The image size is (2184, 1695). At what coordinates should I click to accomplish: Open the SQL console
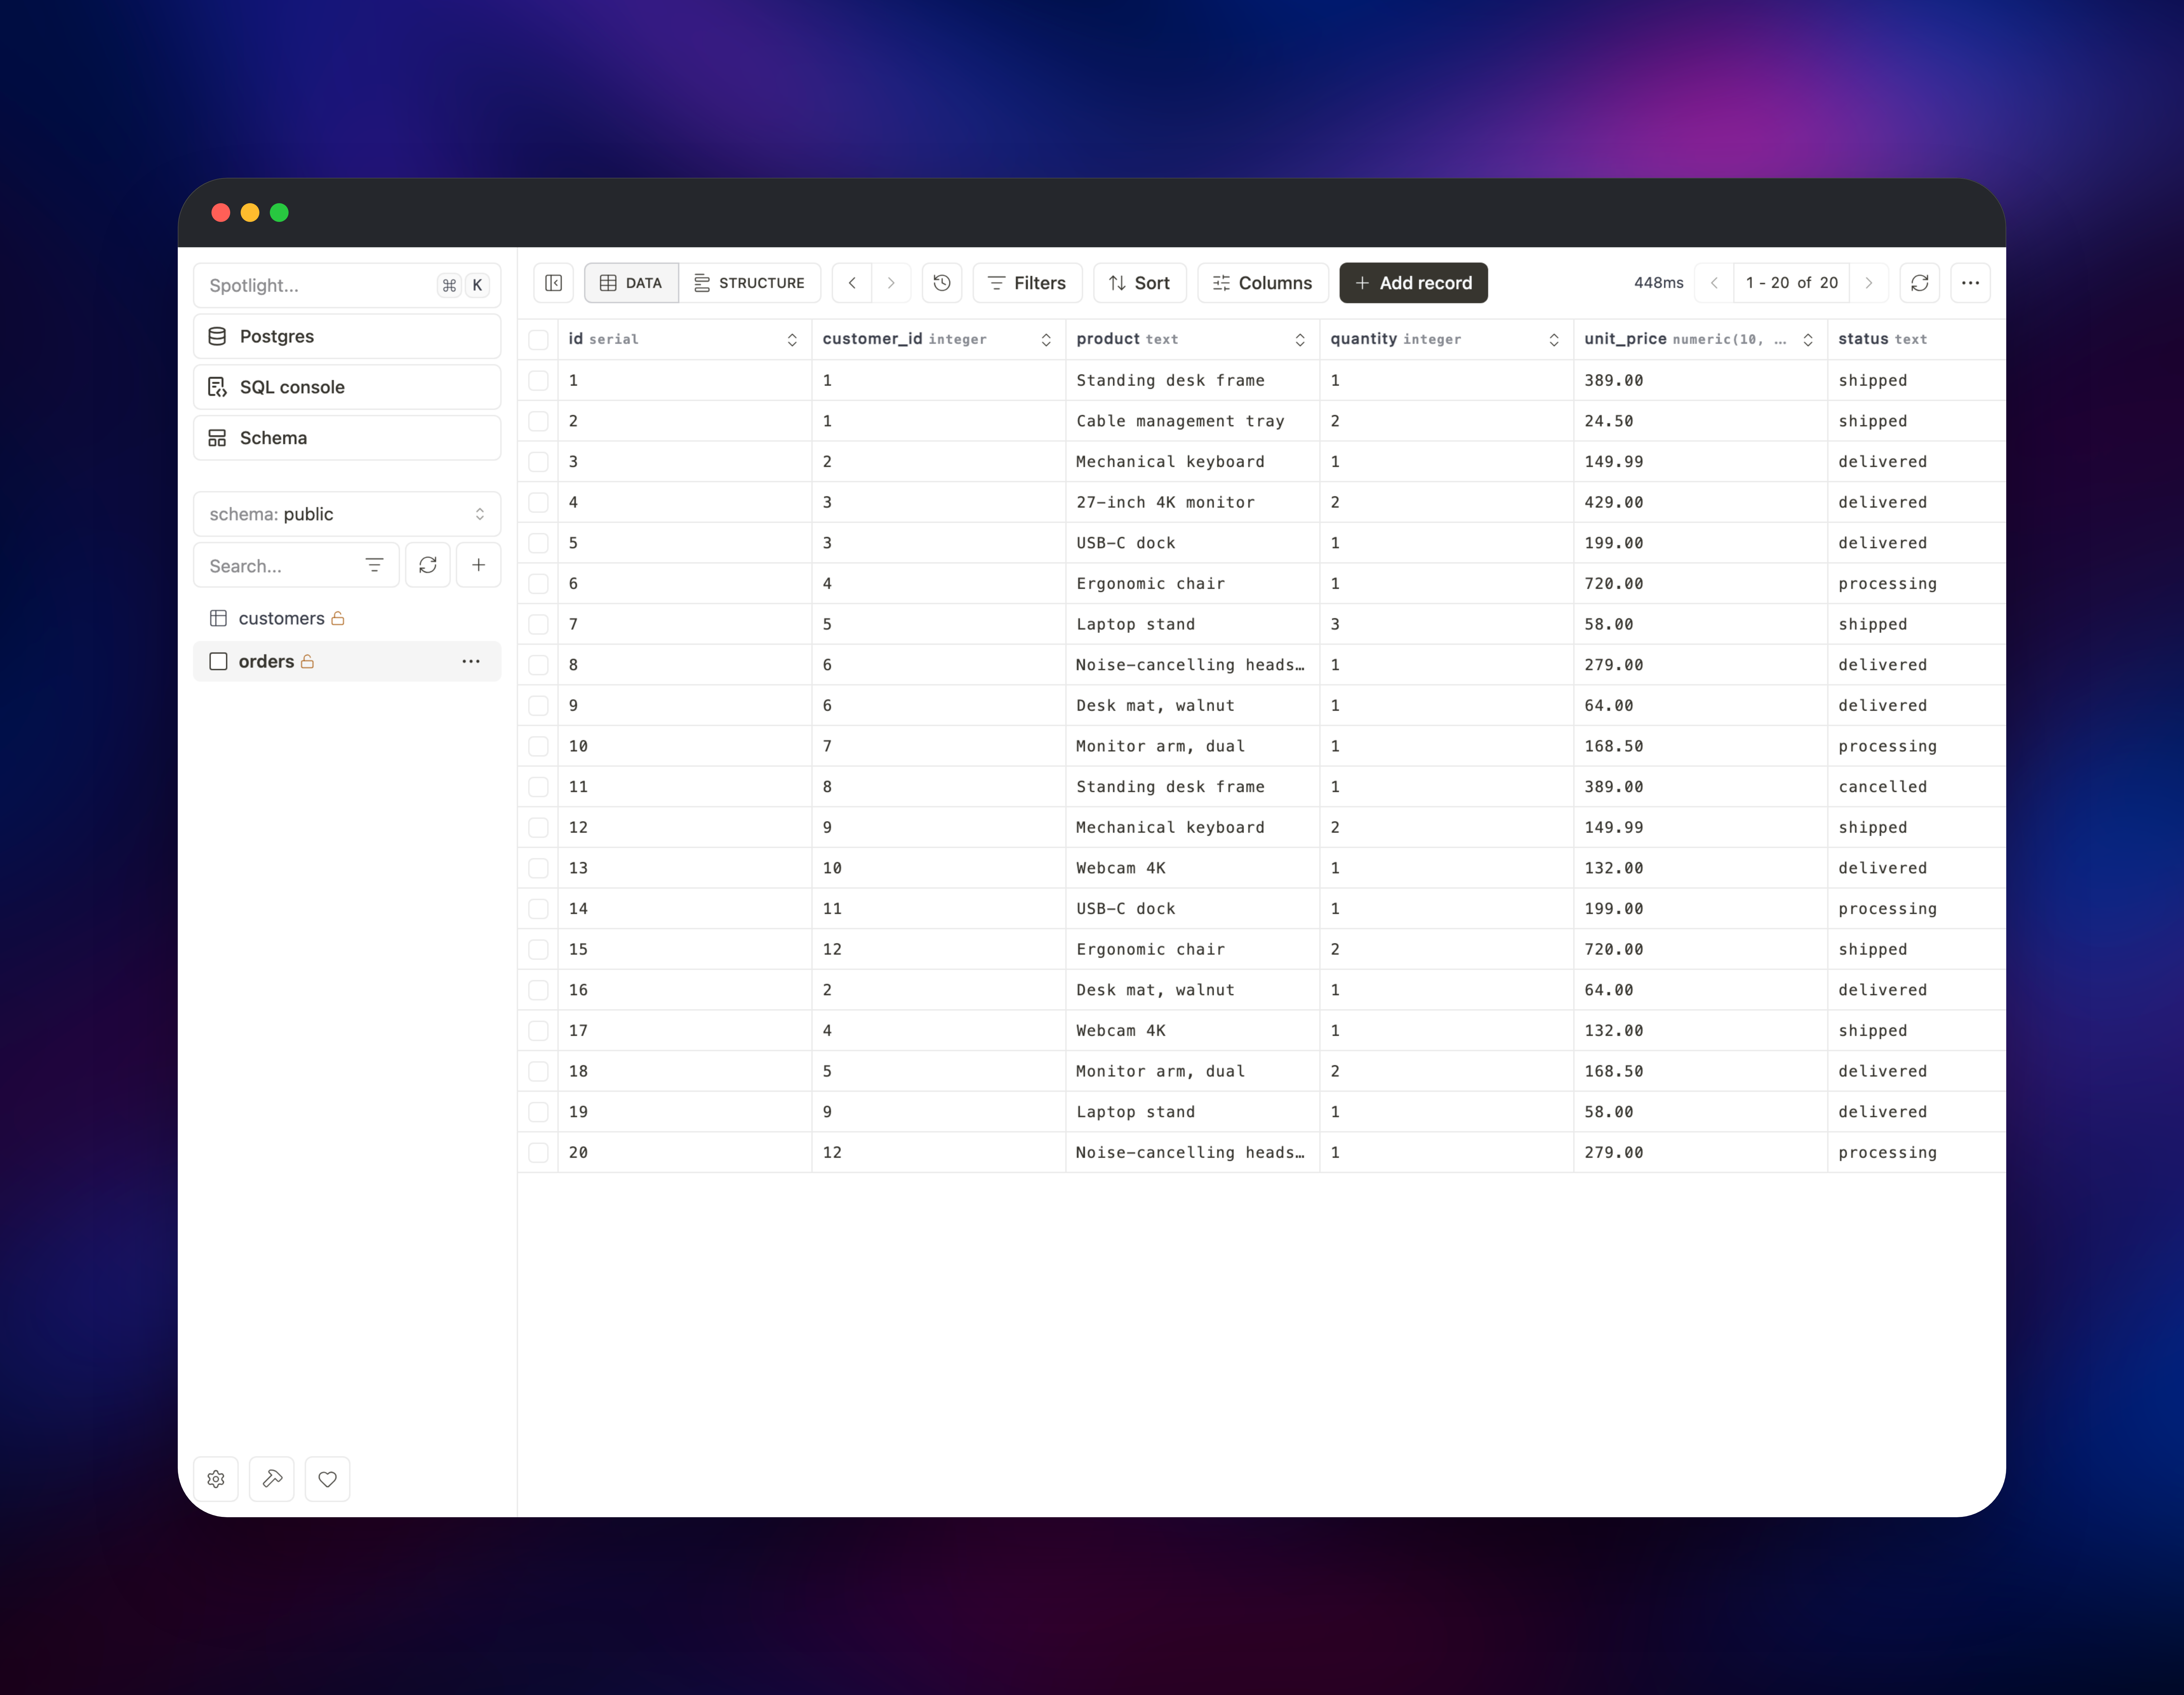(347, 387)
